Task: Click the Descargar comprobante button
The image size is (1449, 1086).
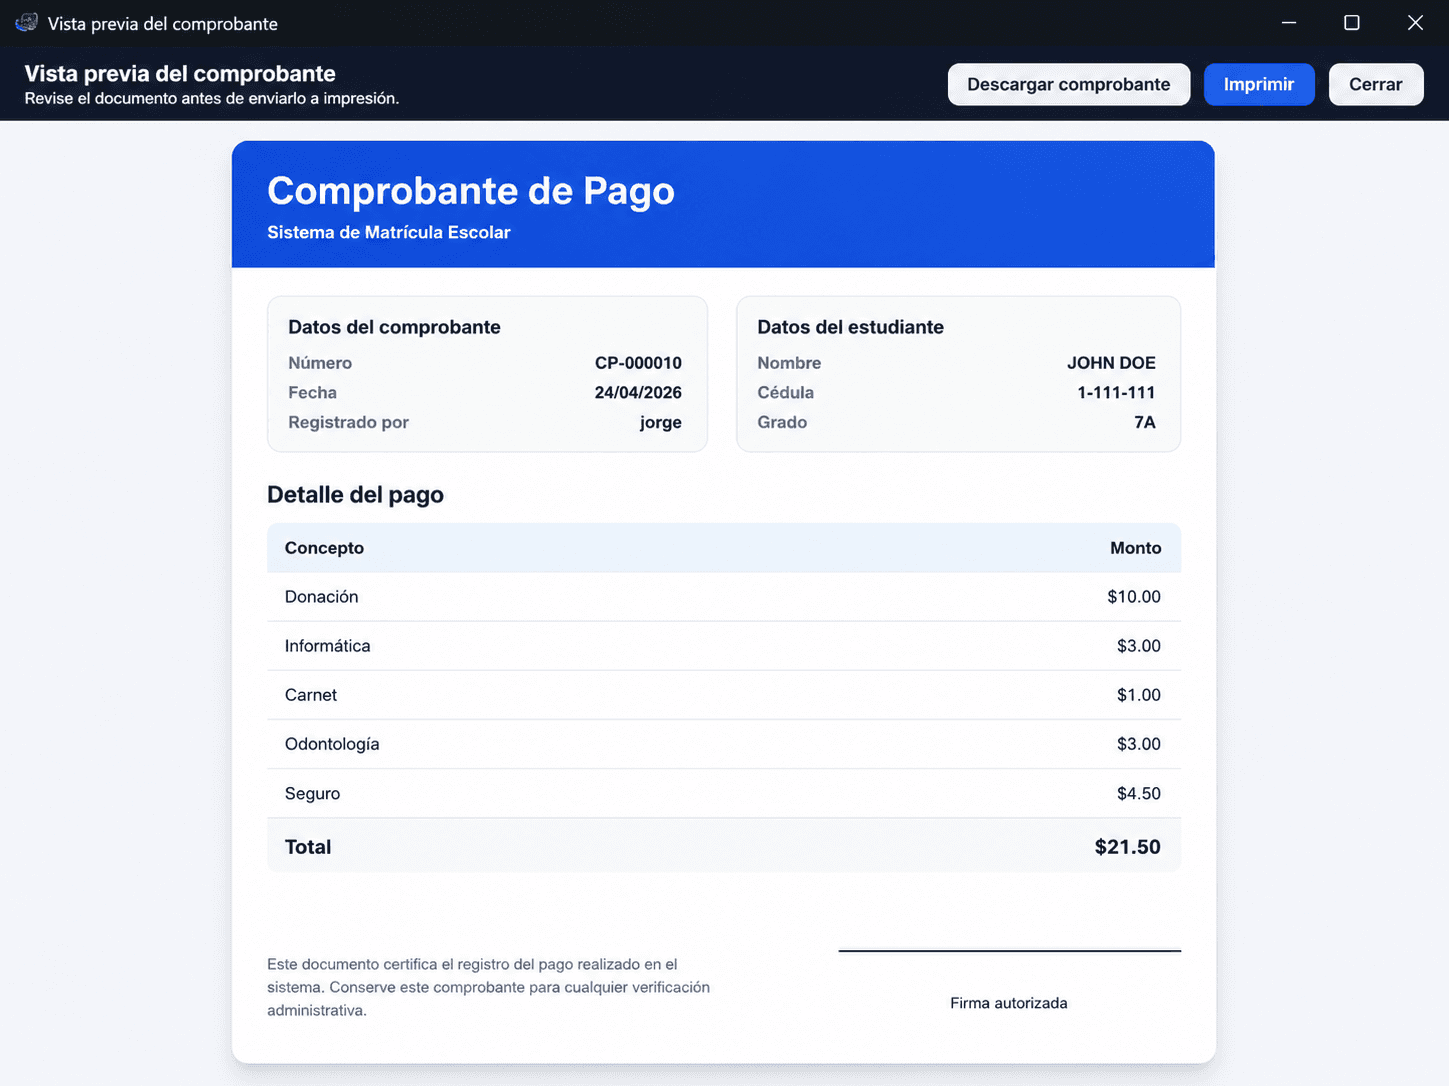Action: [1068, 84]
